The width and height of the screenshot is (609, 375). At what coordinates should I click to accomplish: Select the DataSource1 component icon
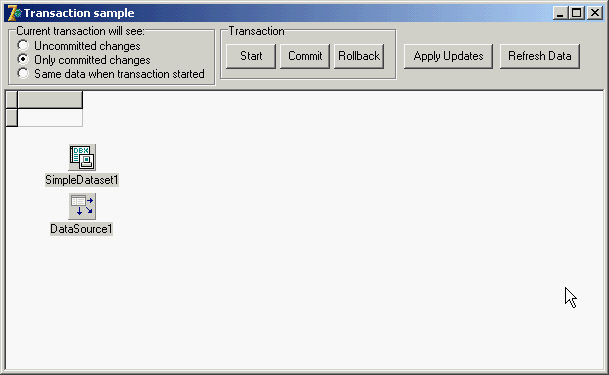click(x=82, y=206)
